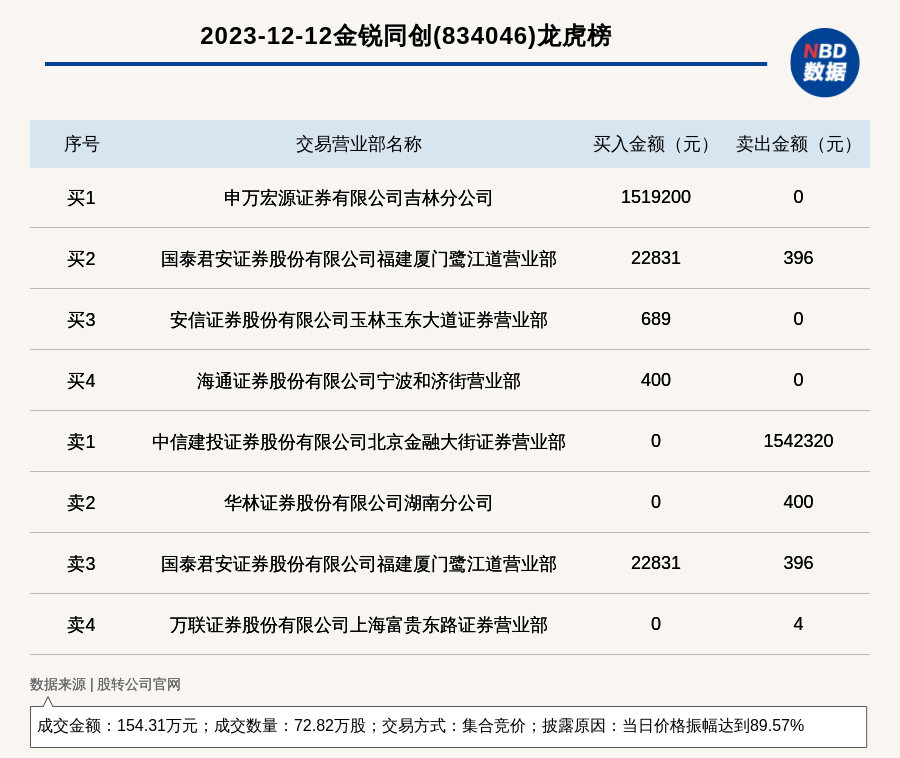Click the sell amount 0 in row 买4
The height and width of the screenshot is (758, 900).
[x=798, y=380]
